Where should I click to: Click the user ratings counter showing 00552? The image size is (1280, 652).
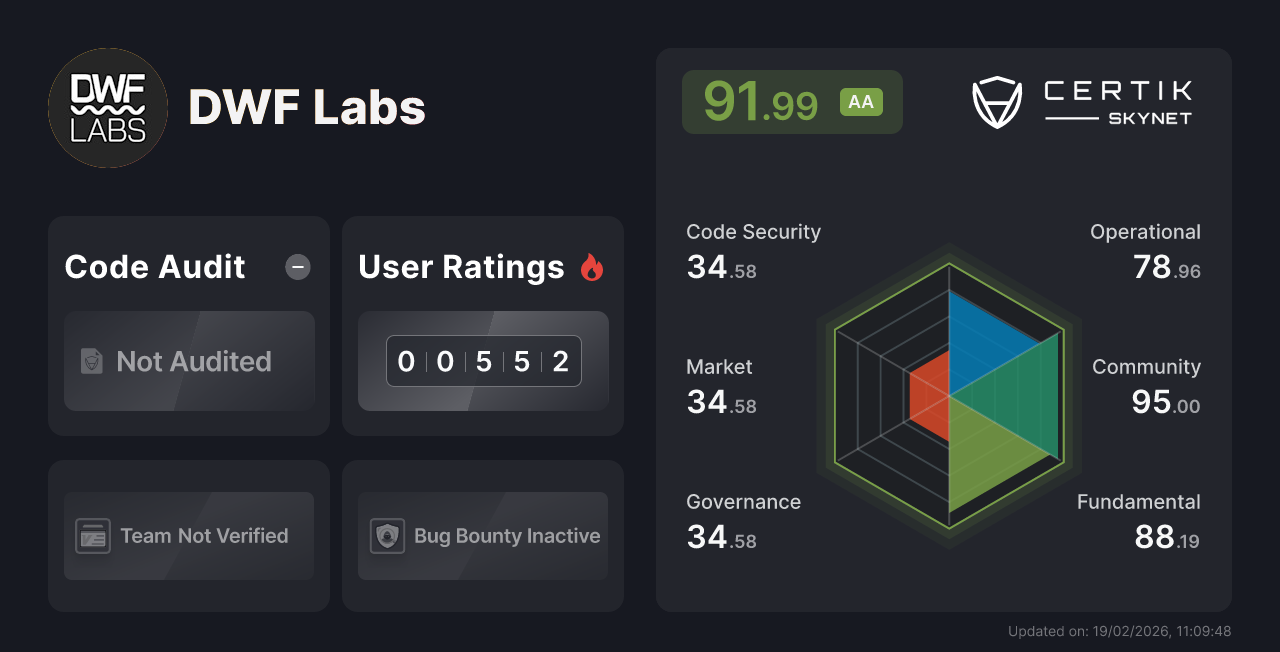483,361
